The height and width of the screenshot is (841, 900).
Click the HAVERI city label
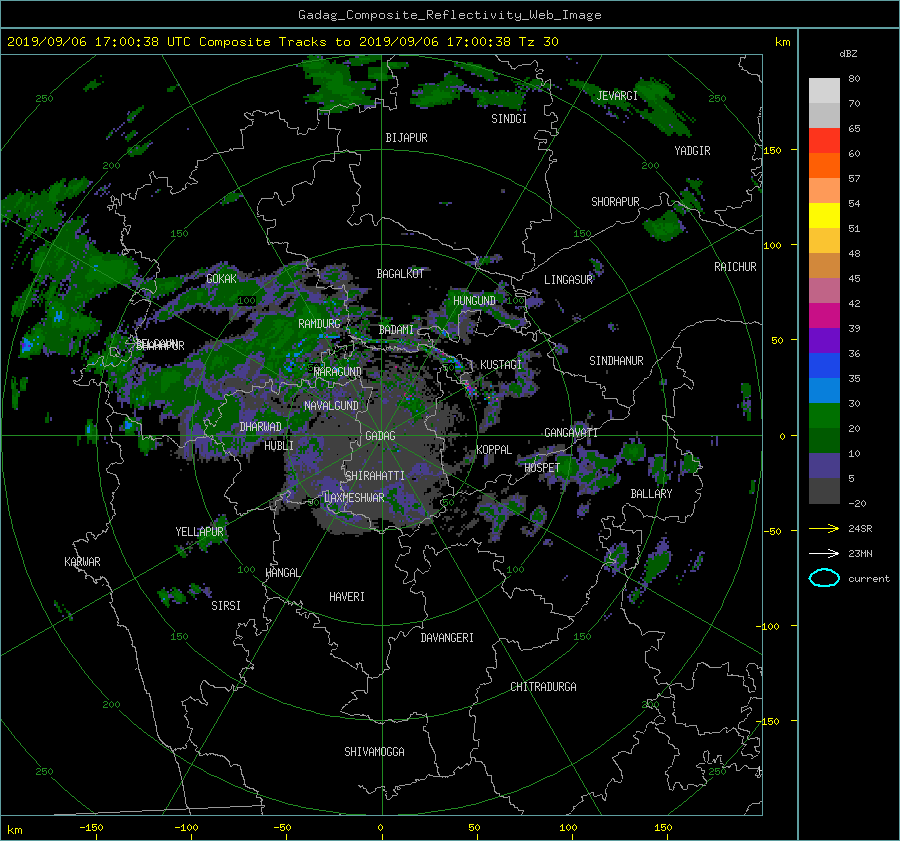pyautogui.click(x=347, y=597)
